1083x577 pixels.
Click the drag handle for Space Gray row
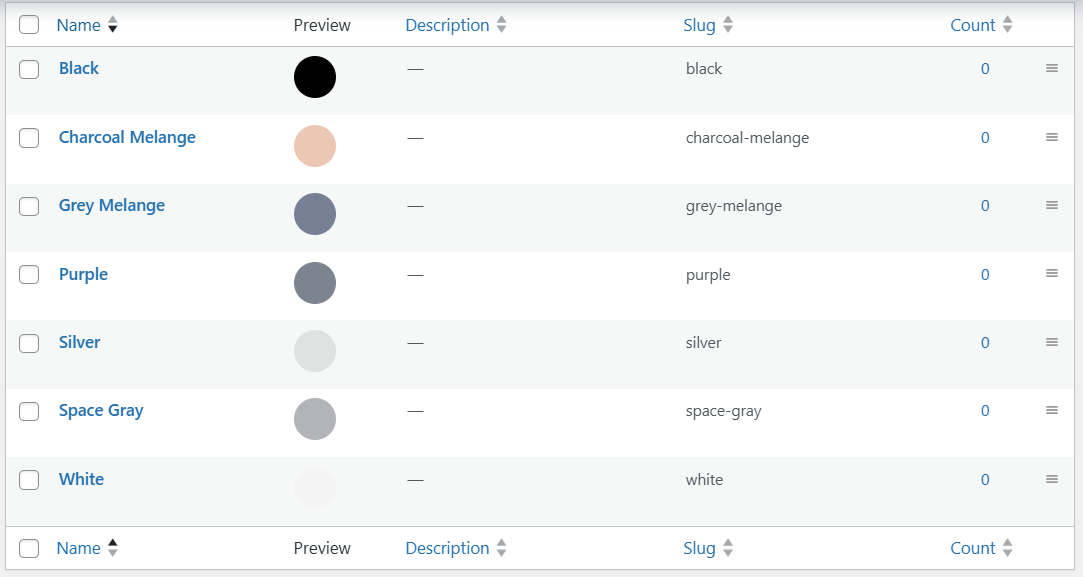point(1051,410)
